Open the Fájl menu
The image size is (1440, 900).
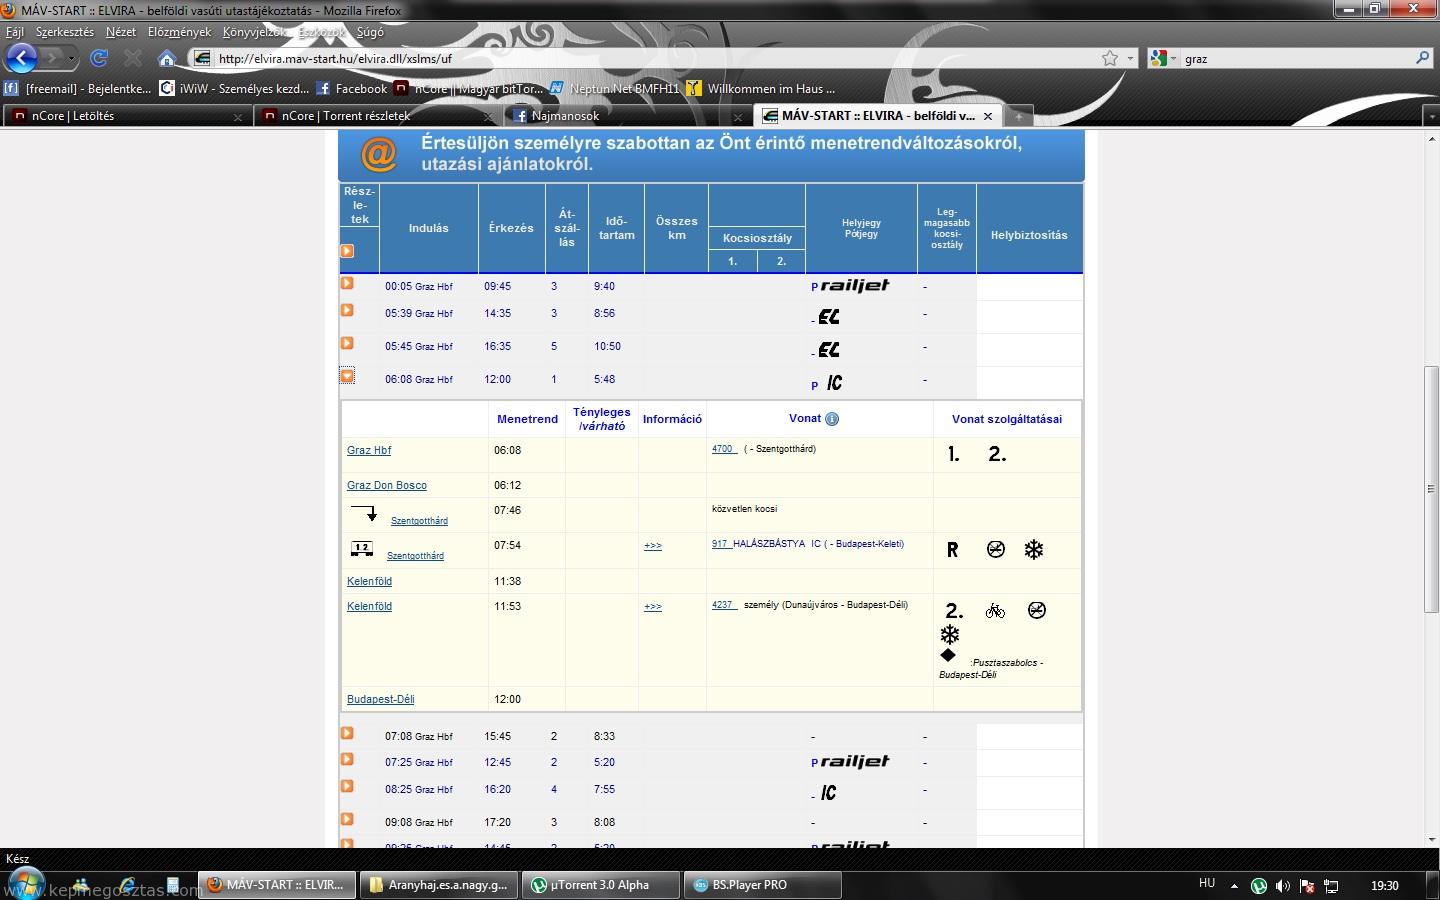(x=15, y=32)
